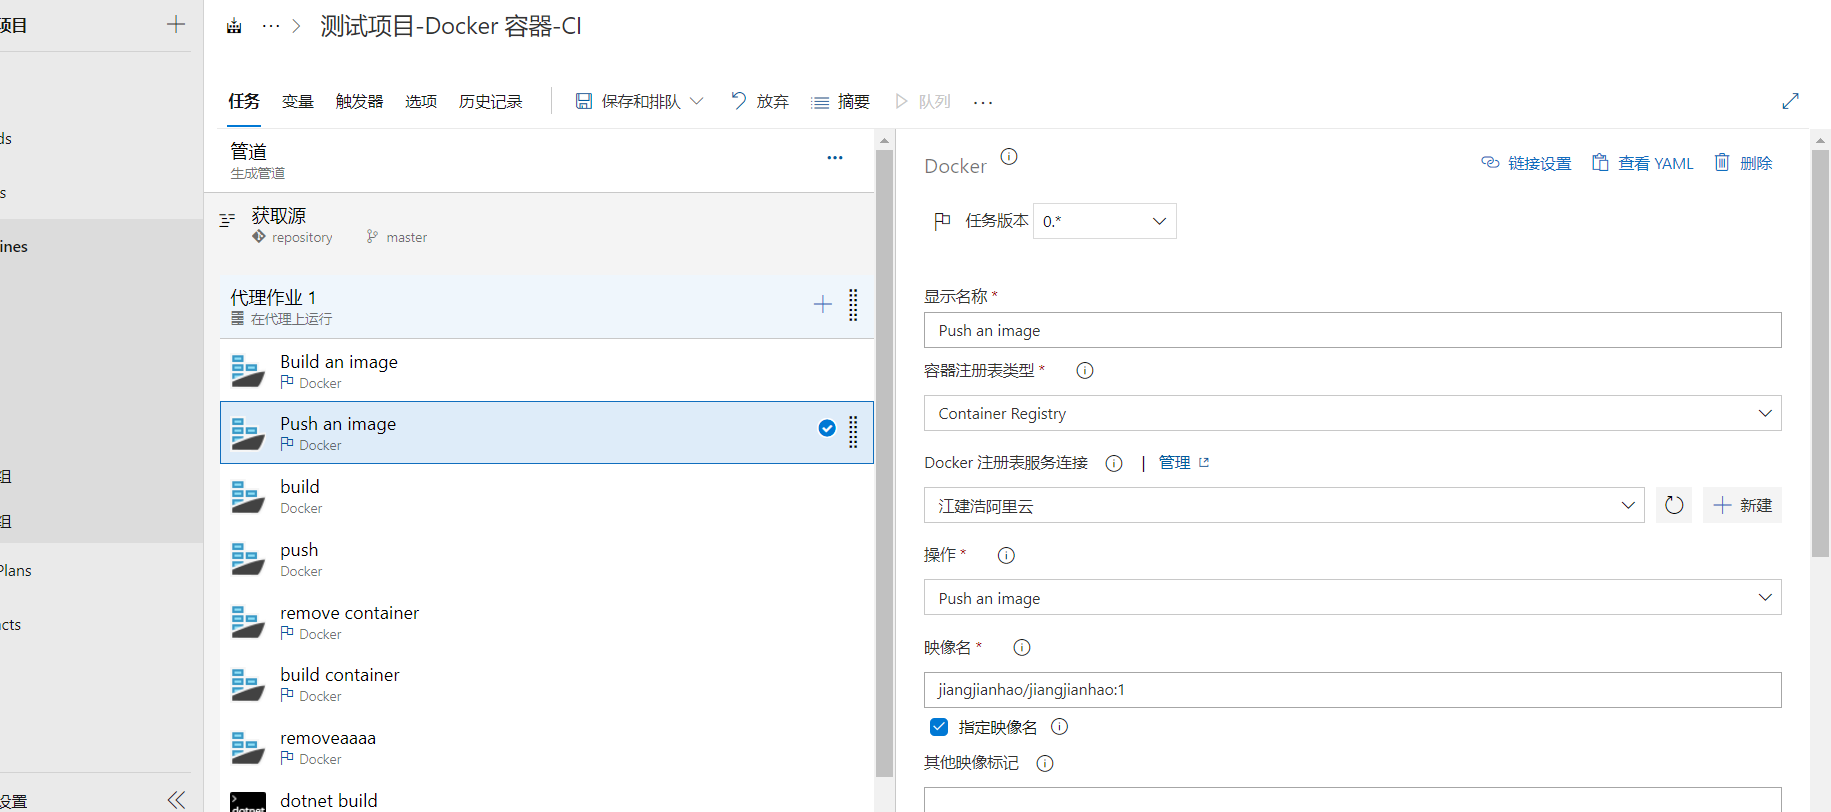Add a task to 代理作业 1
Viewport: 1831px width, 812px height.
click(x=823, y=304)
